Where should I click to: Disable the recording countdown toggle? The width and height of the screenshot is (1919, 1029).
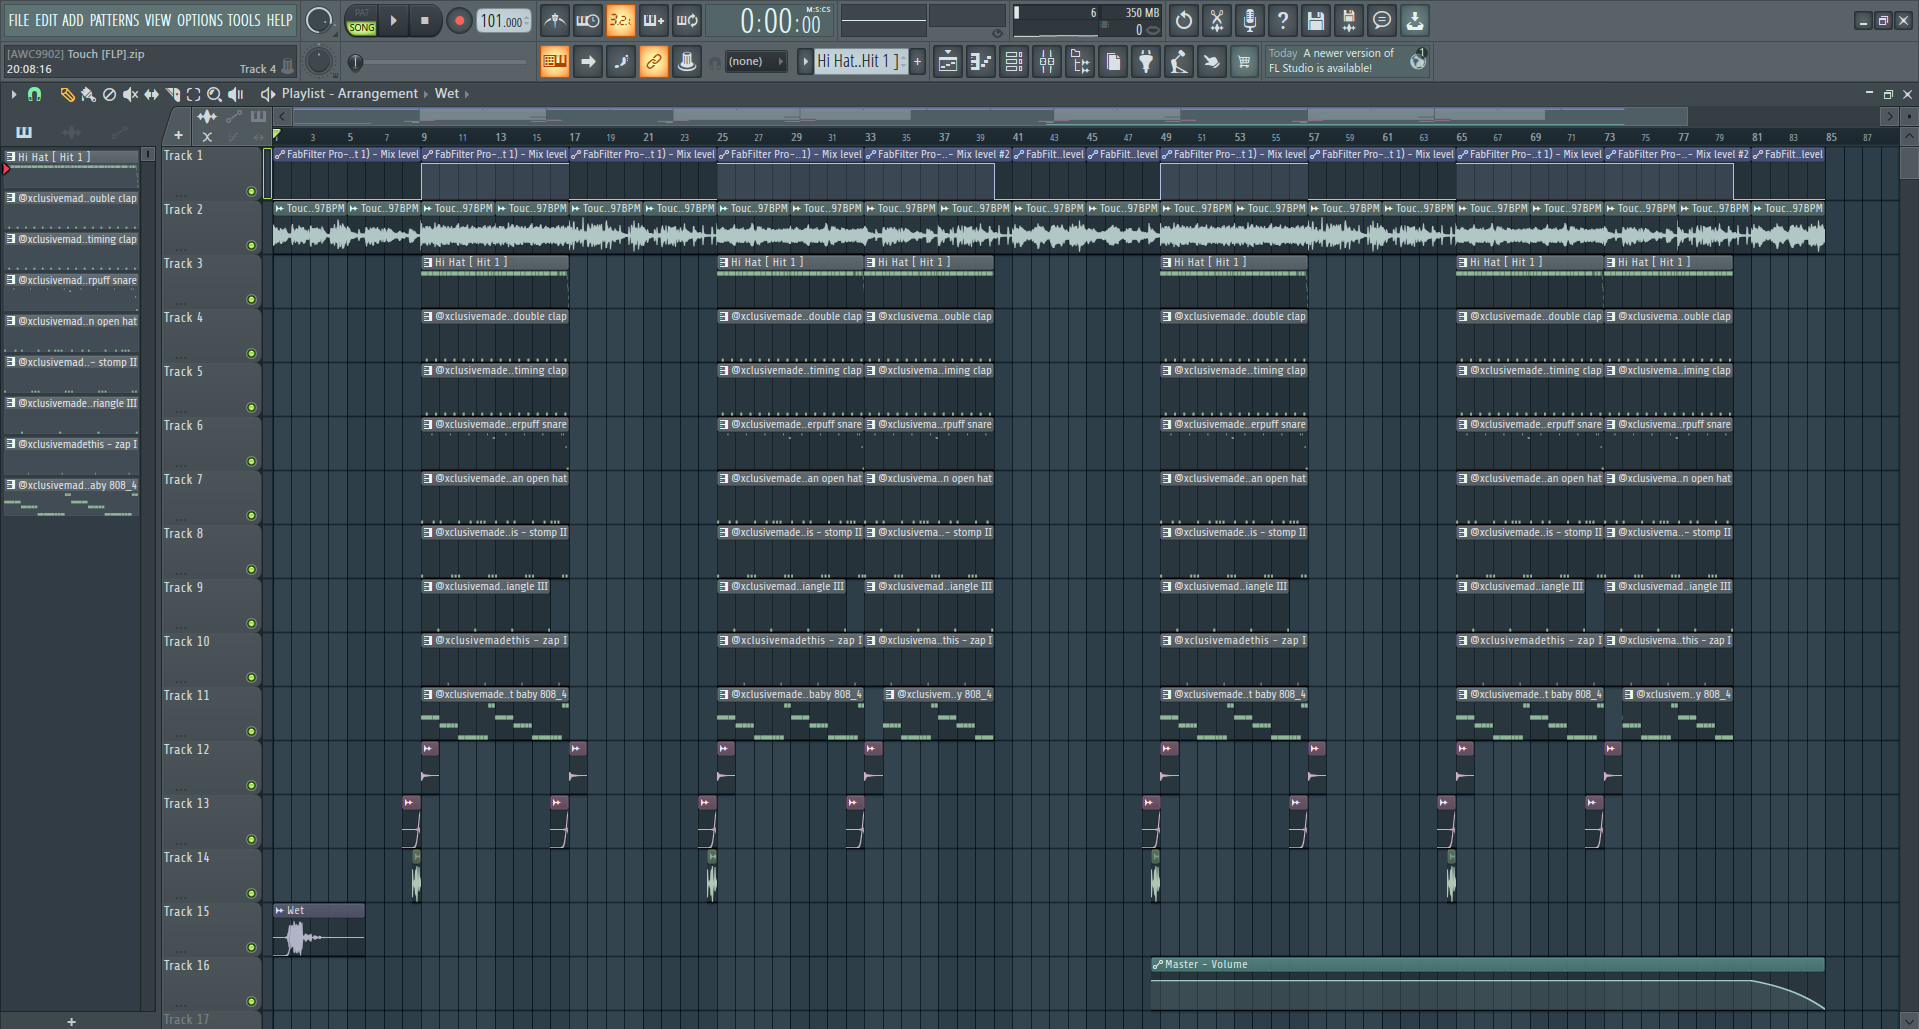point(621,20)
